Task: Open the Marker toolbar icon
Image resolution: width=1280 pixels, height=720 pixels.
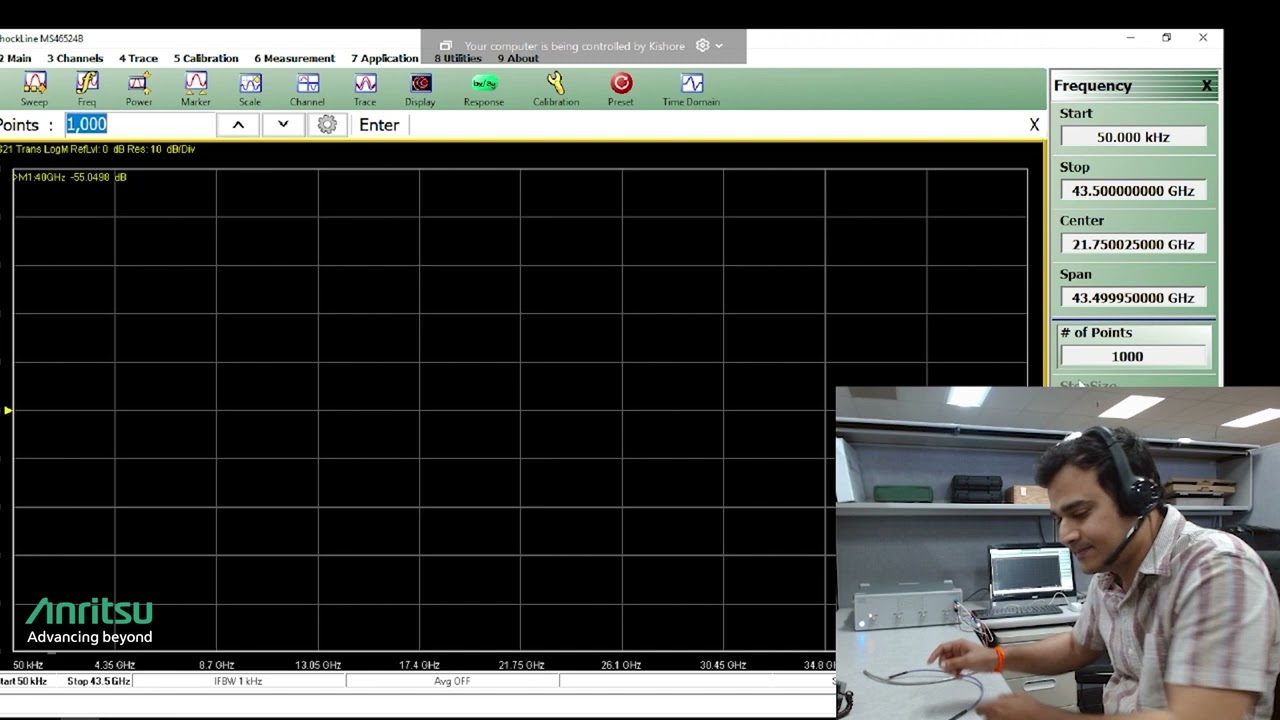Action: [196, 89]
